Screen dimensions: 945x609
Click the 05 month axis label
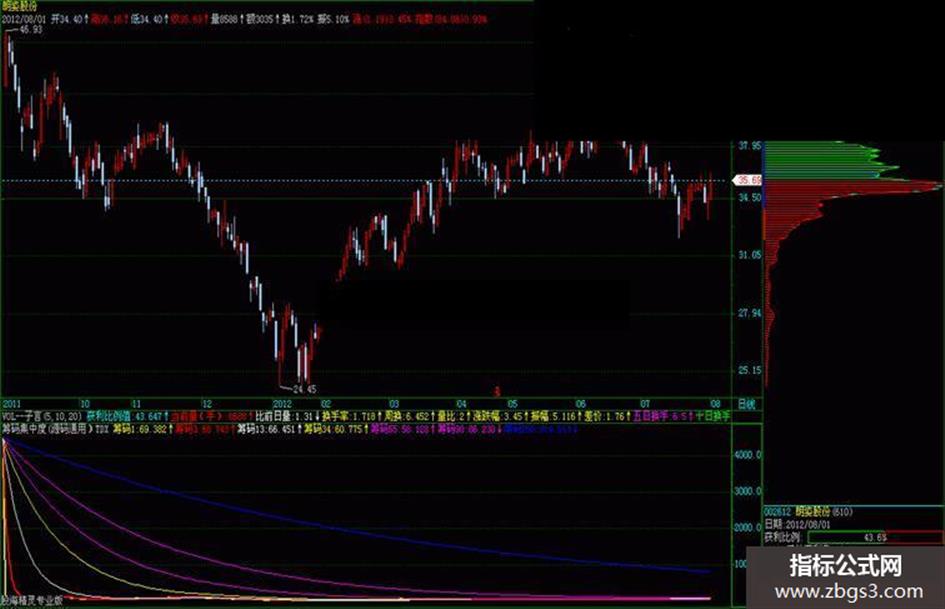[513, 404]
